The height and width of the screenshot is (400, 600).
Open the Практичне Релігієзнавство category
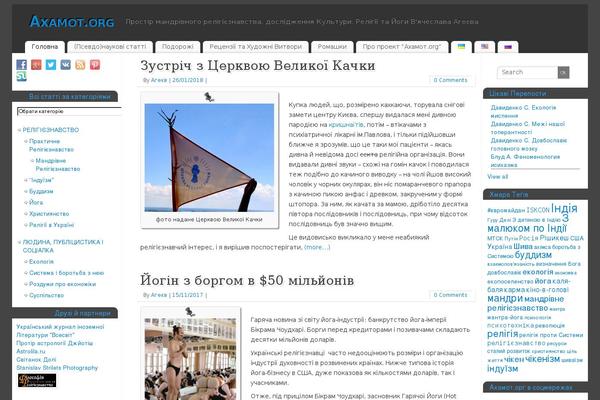click(x=51, y=145)
